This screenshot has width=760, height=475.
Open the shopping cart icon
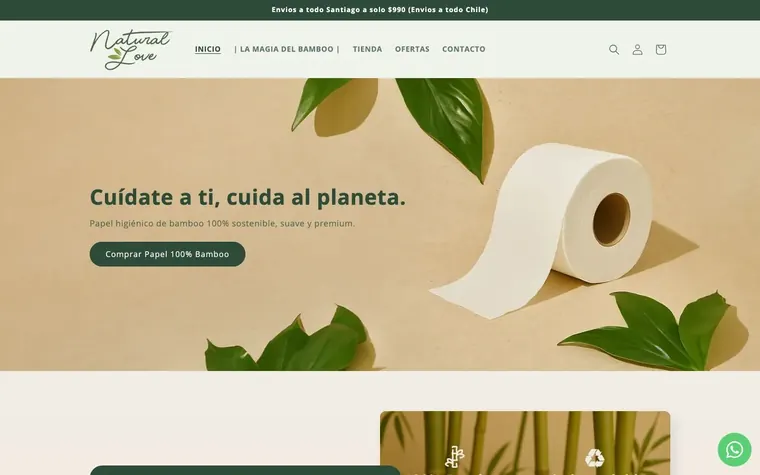(661, 49)
